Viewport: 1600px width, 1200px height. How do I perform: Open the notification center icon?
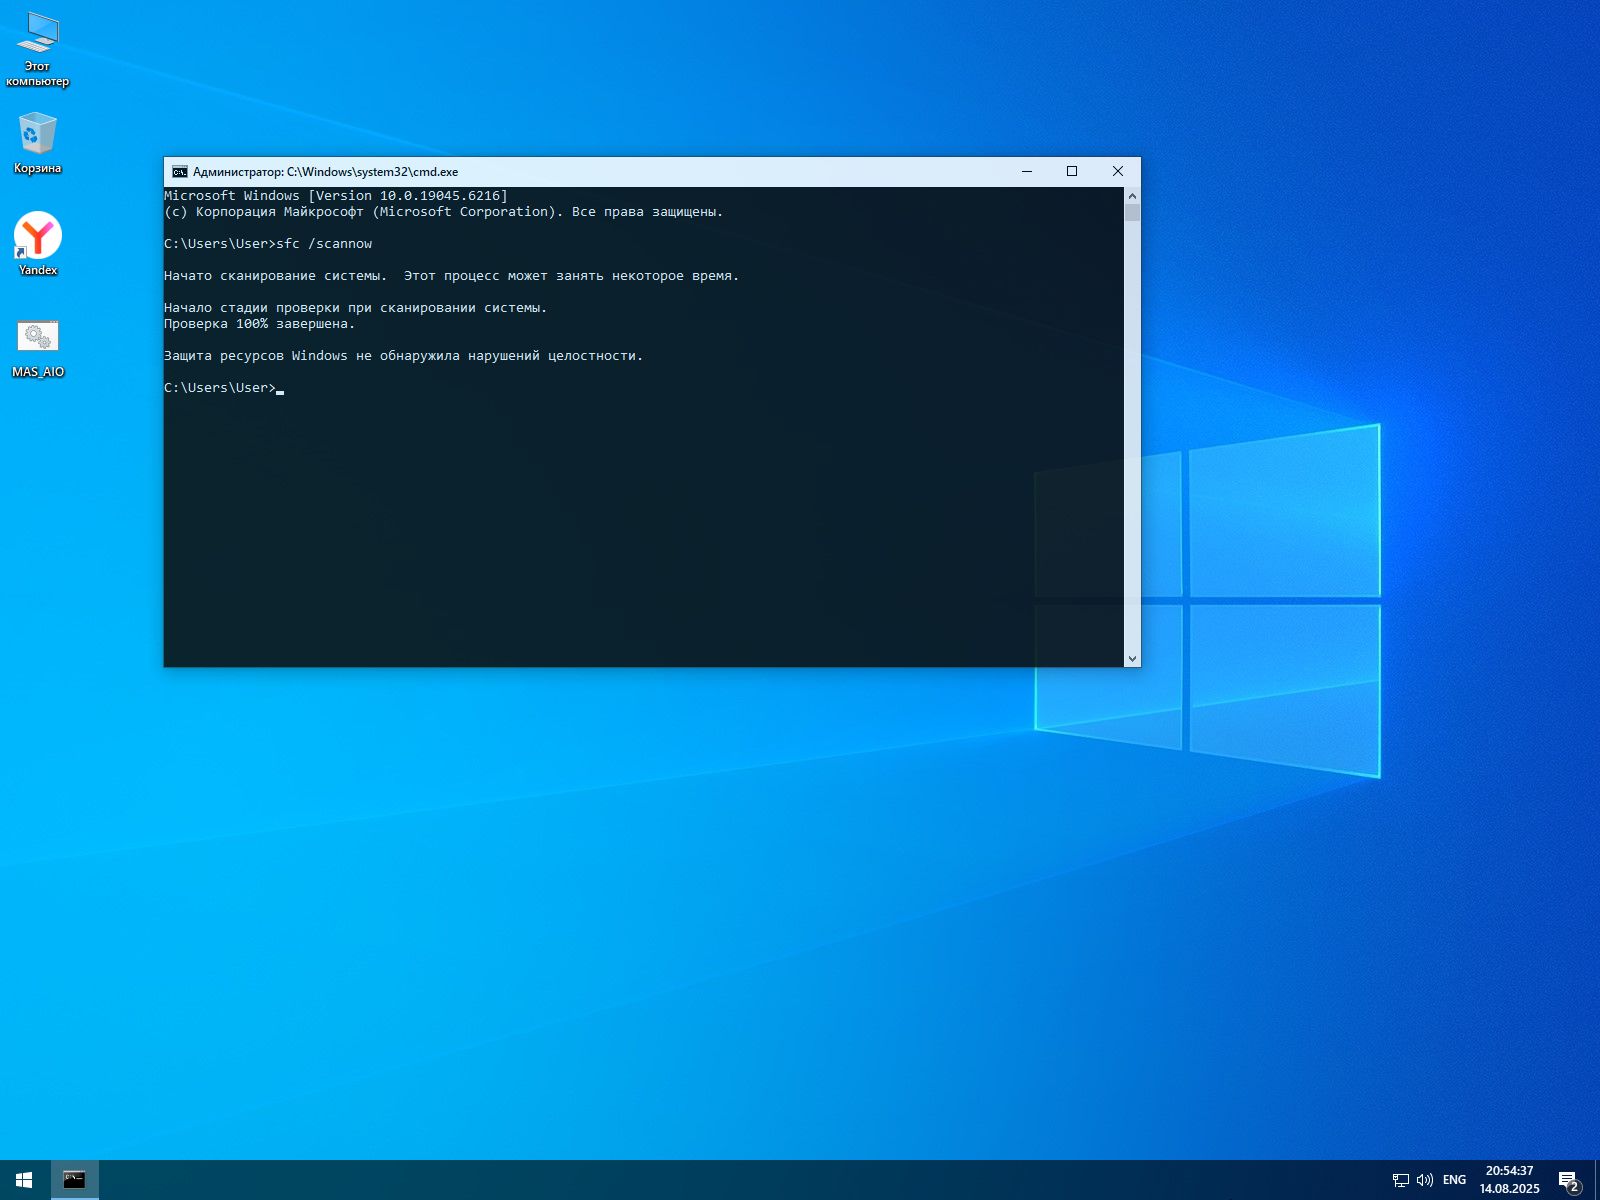pyautogui.click(x=1569, y=1181)
